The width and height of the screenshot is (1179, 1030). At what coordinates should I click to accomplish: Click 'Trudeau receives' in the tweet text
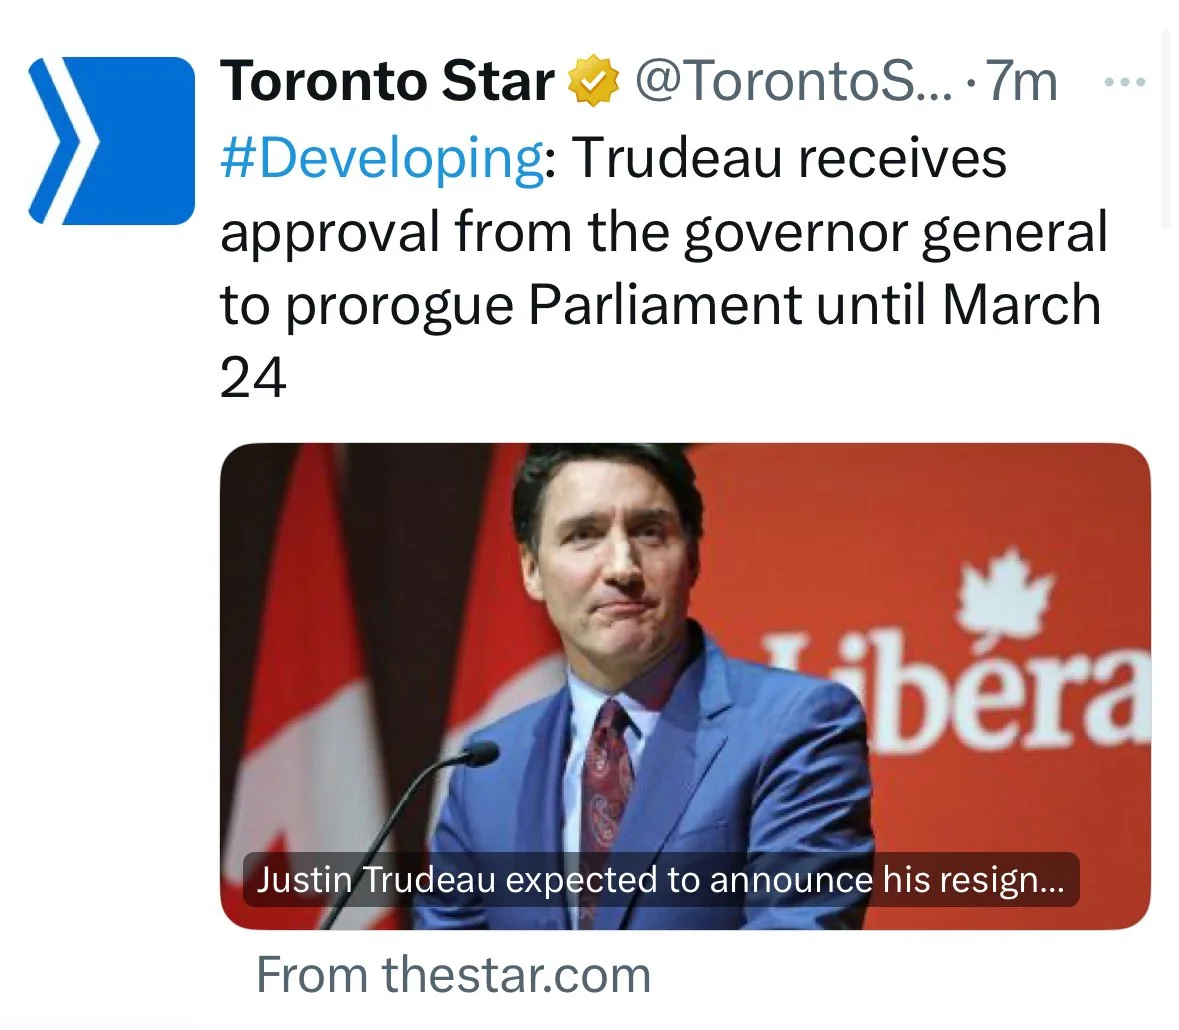790,158
